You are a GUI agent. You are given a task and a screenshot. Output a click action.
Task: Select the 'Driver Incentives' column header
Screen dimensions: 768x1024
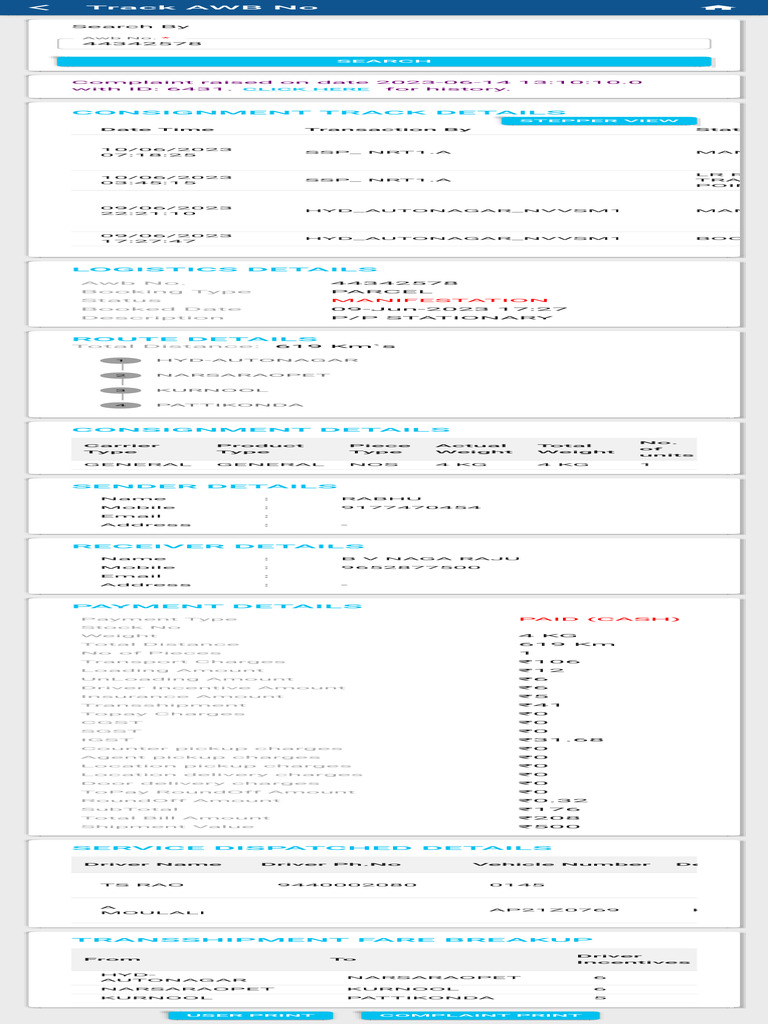pos(633,959)
